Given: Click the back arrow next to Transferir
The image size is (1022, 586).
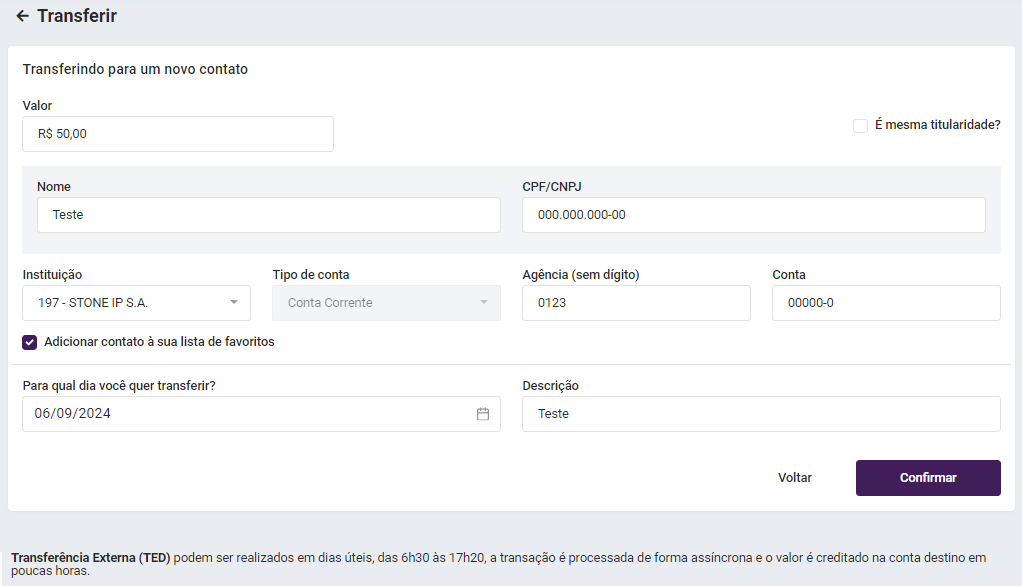Looking at the screenshot, I should [22, 16].
